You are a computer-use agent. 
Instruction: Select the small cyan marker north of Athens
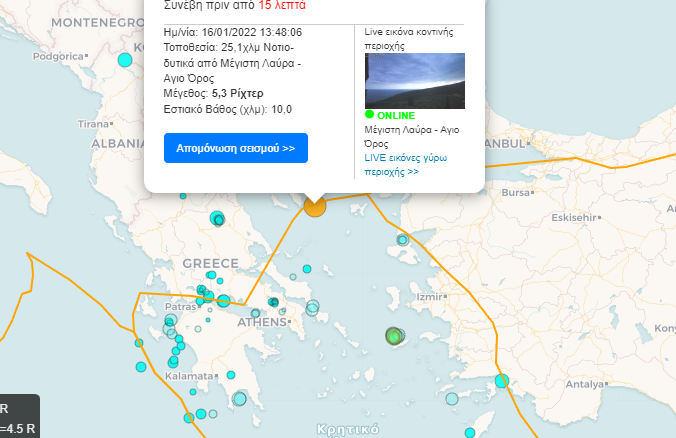click(x=272, y=302)
